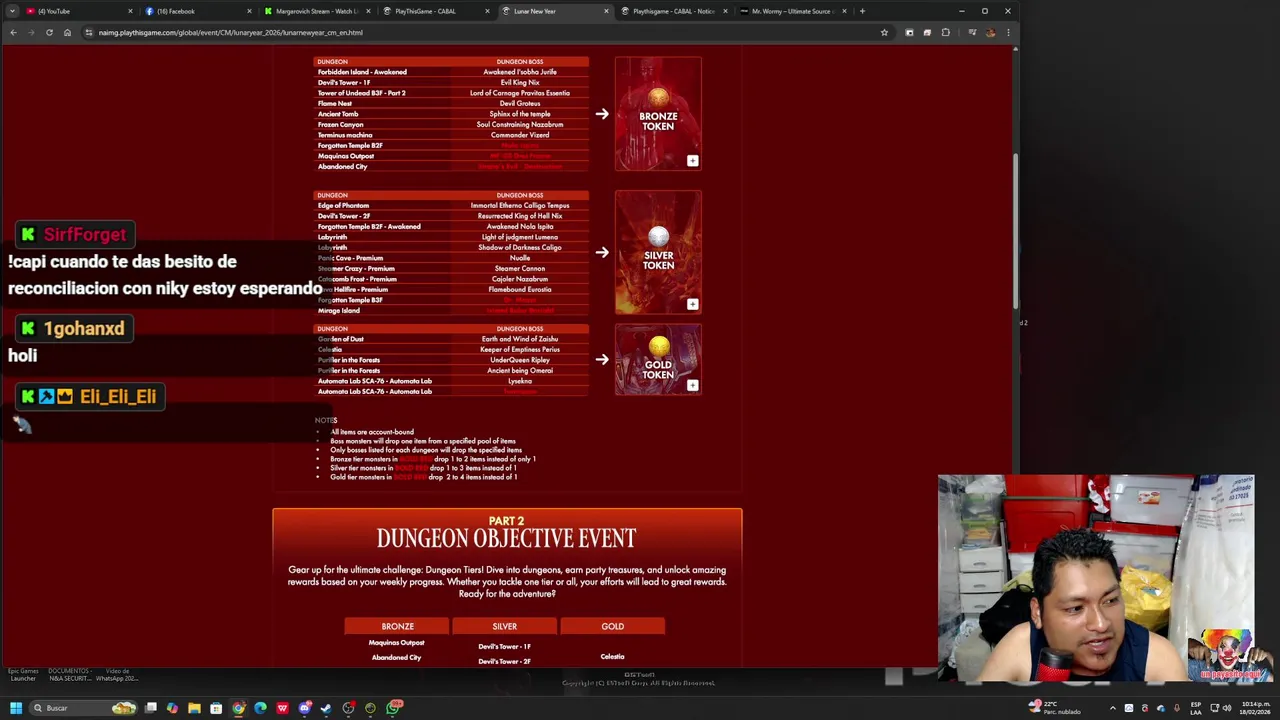The height and width of the screenshot is (720, 1280).
Task: Bookmark this page with the star icon
Action: click(884, 32)
